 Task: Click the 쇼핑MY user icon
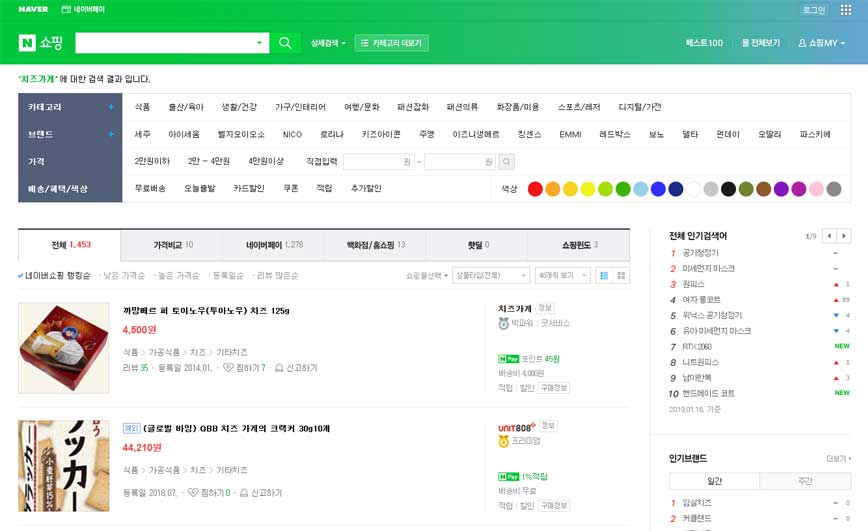(802, 43)
